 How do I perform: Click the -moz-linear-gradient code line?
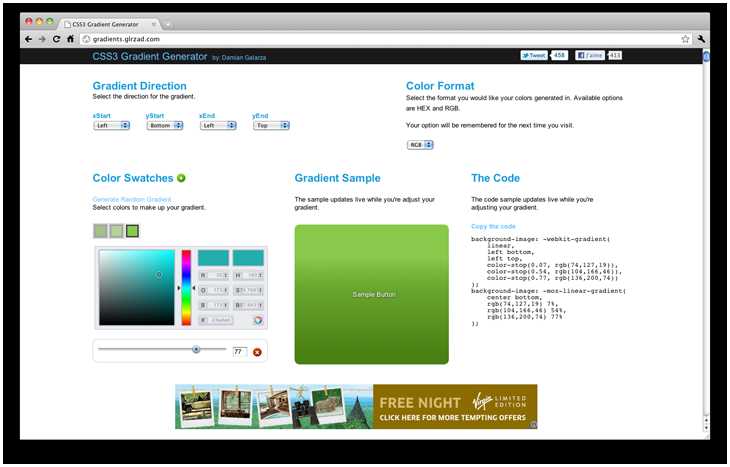tap(548, 291)
